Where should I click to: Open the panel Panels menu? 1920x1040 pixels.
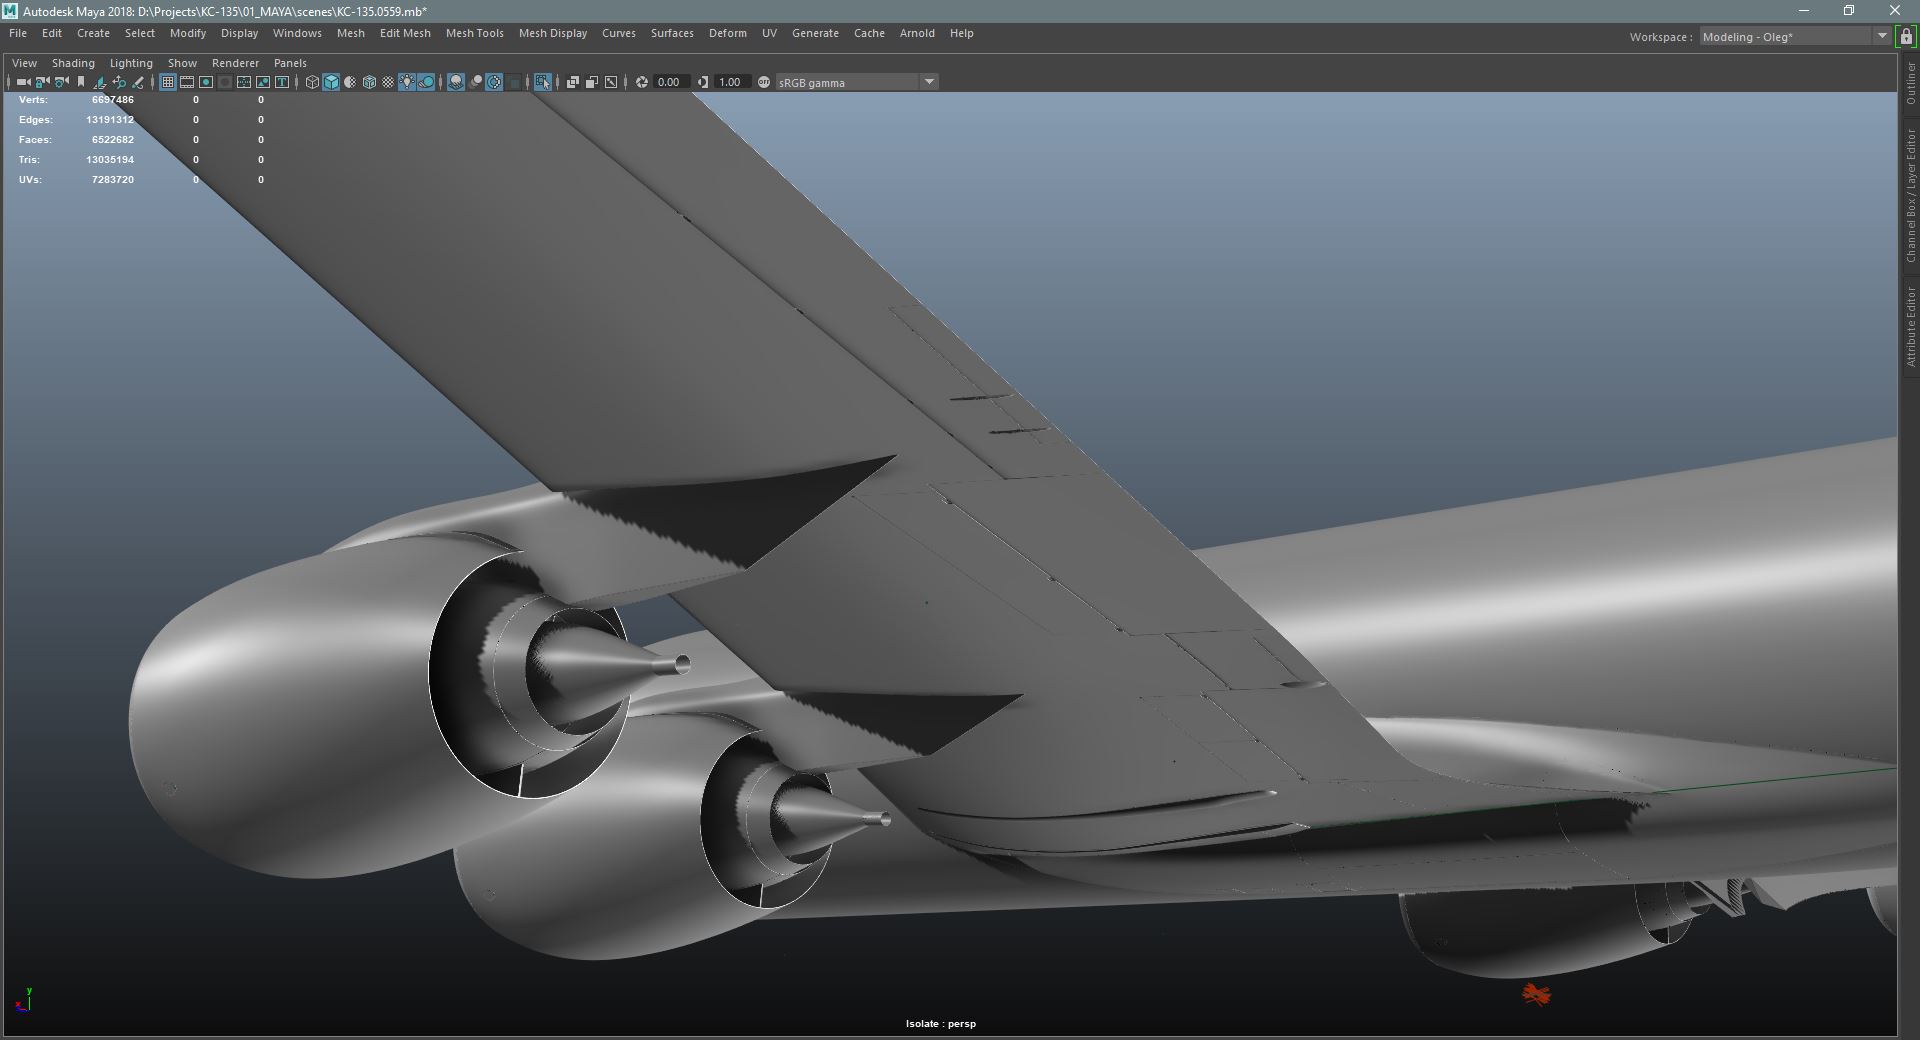tap(290, 63)
